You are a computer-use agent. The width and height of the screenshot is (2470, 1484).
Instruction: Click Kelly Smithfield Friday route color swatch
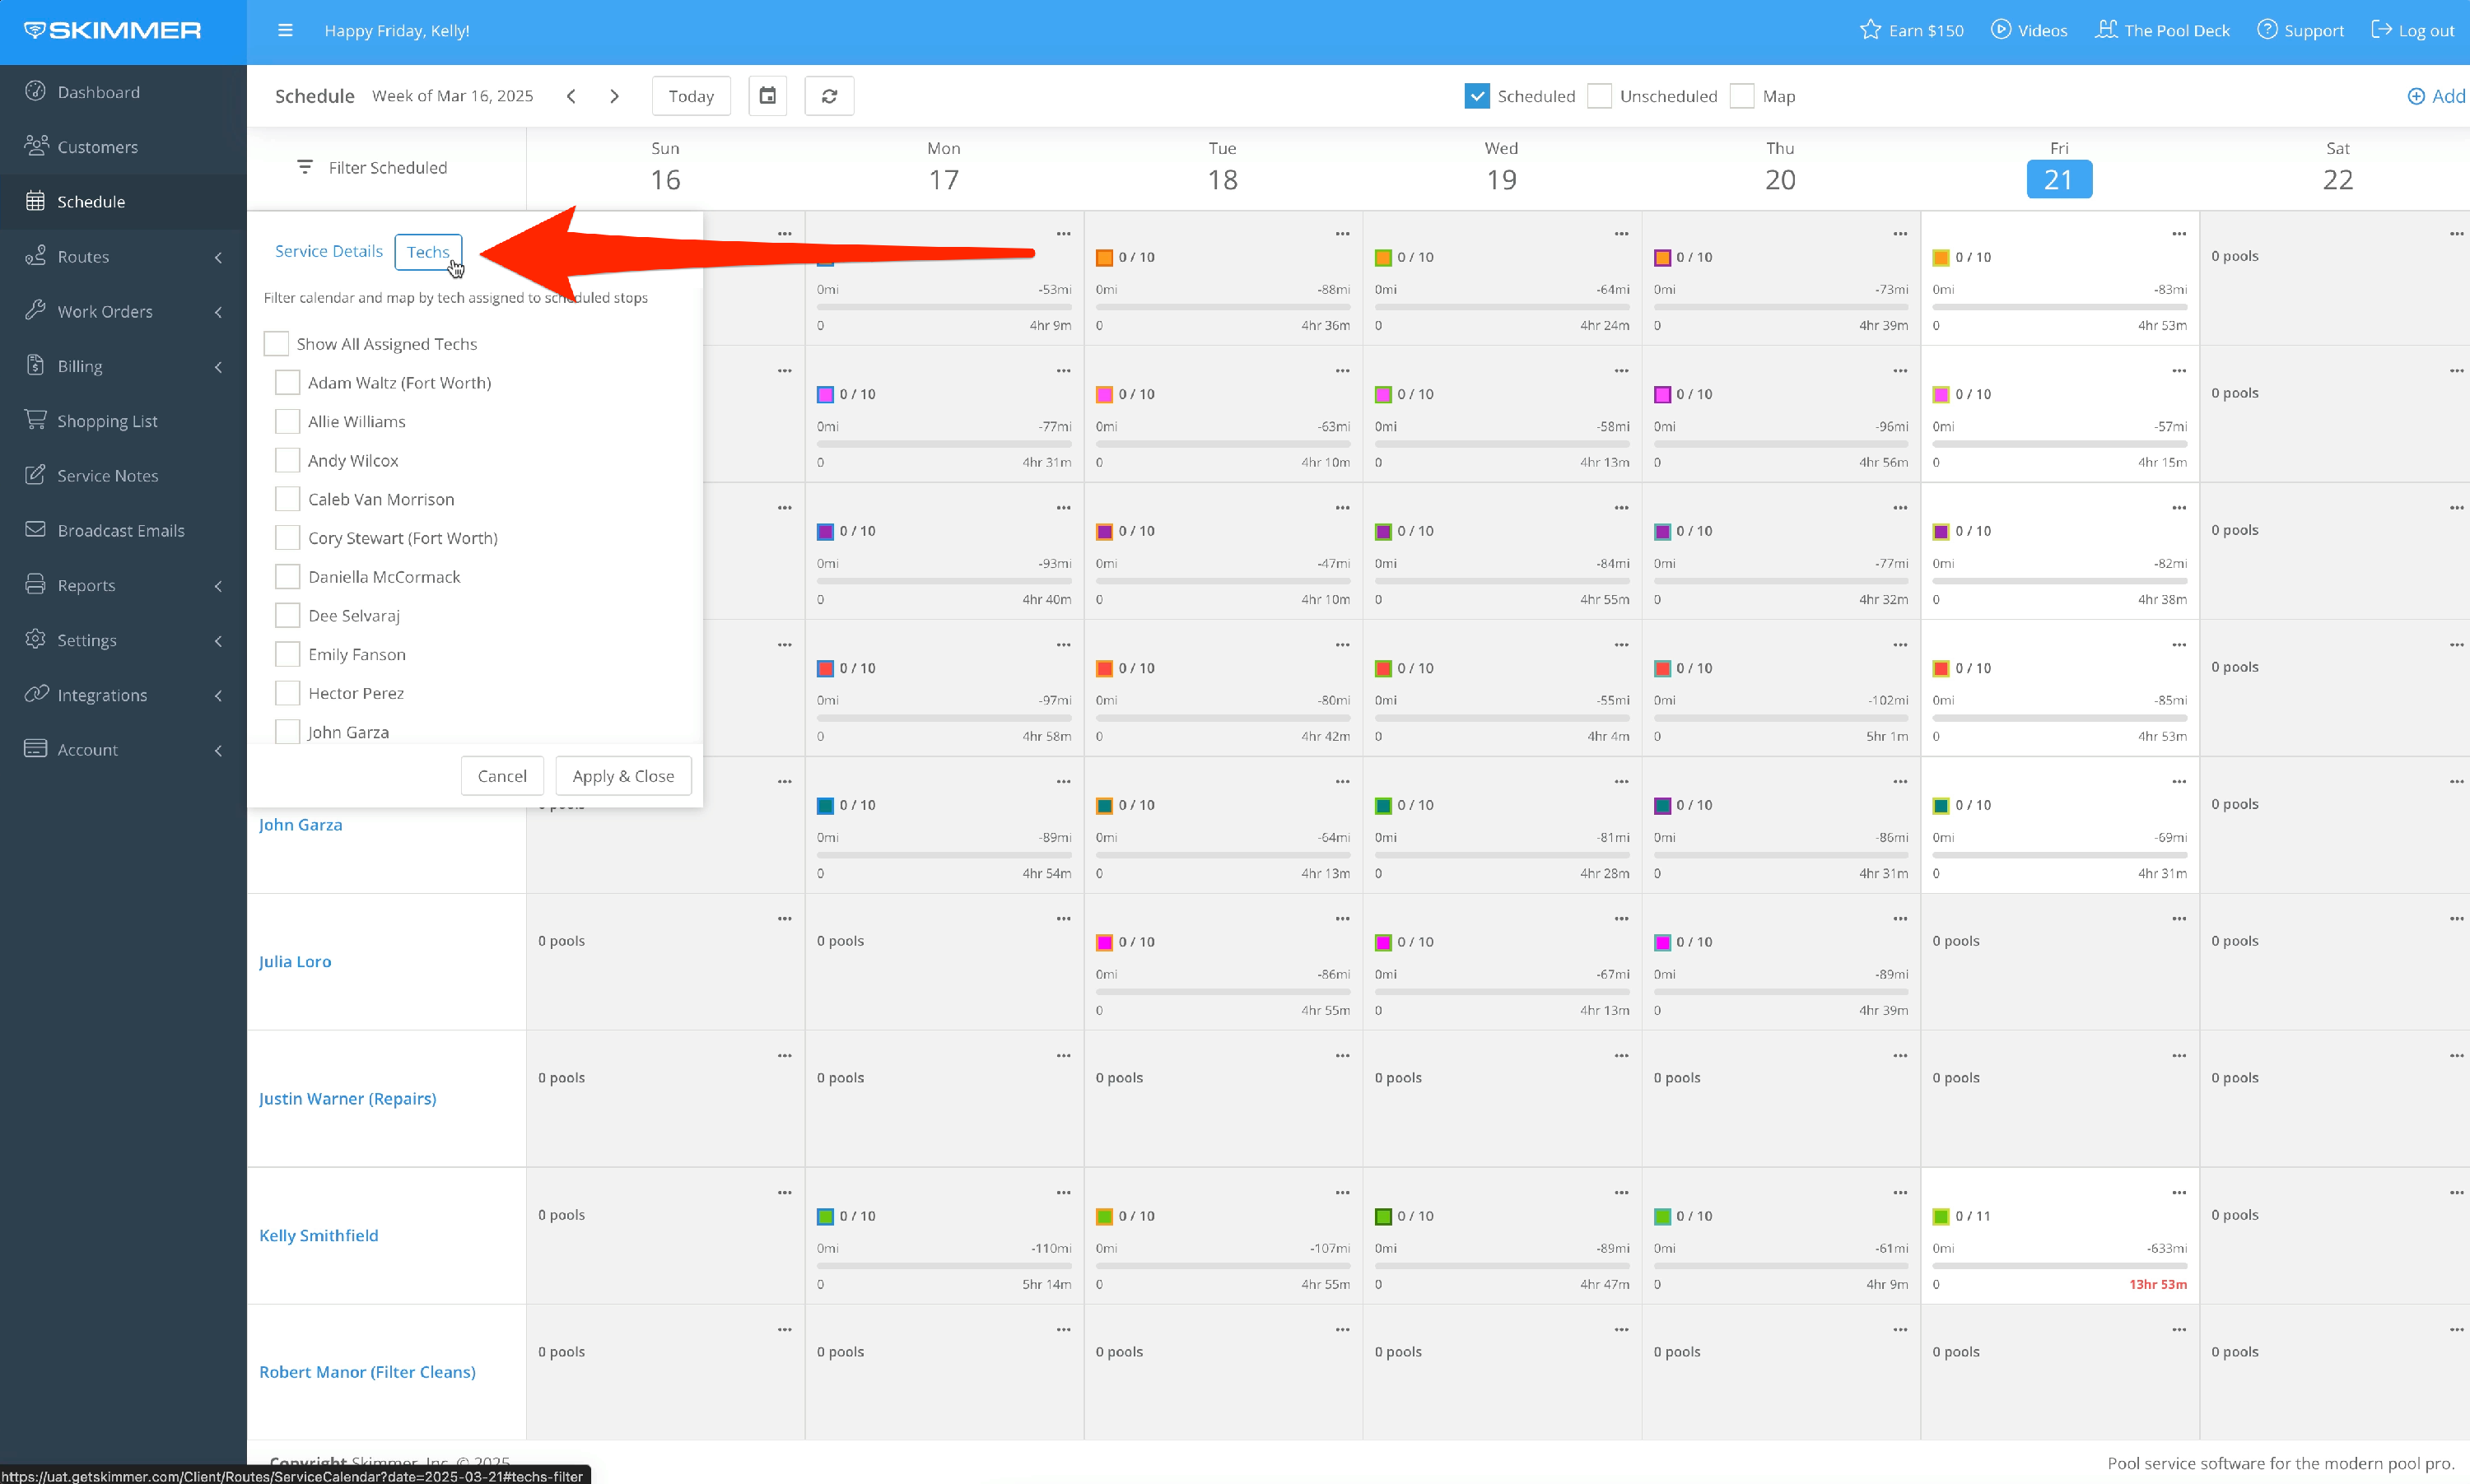pos(1941,1216)
